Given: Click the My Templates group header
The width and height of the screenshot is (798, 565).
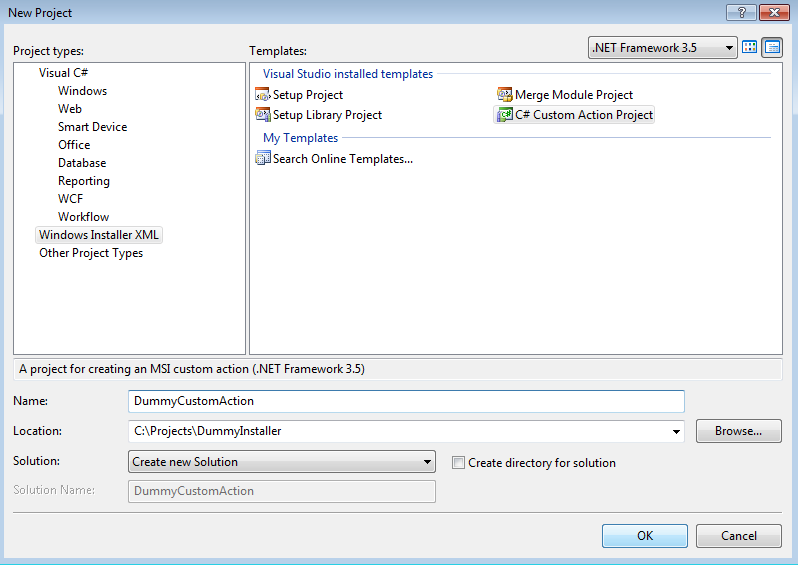Looking at the screenshot, I should [300, 138].
